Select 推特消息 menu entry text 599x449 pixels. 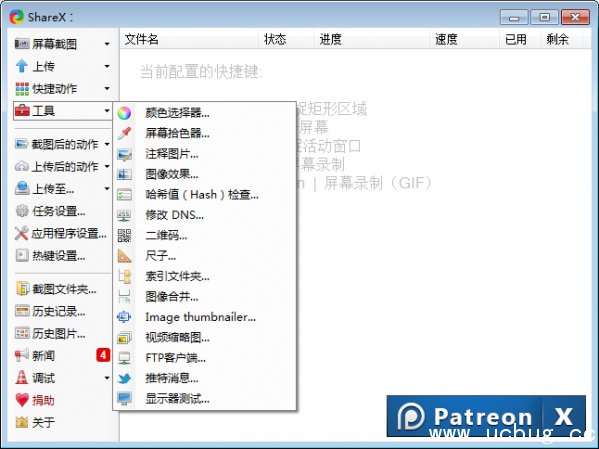click(172, 379)
